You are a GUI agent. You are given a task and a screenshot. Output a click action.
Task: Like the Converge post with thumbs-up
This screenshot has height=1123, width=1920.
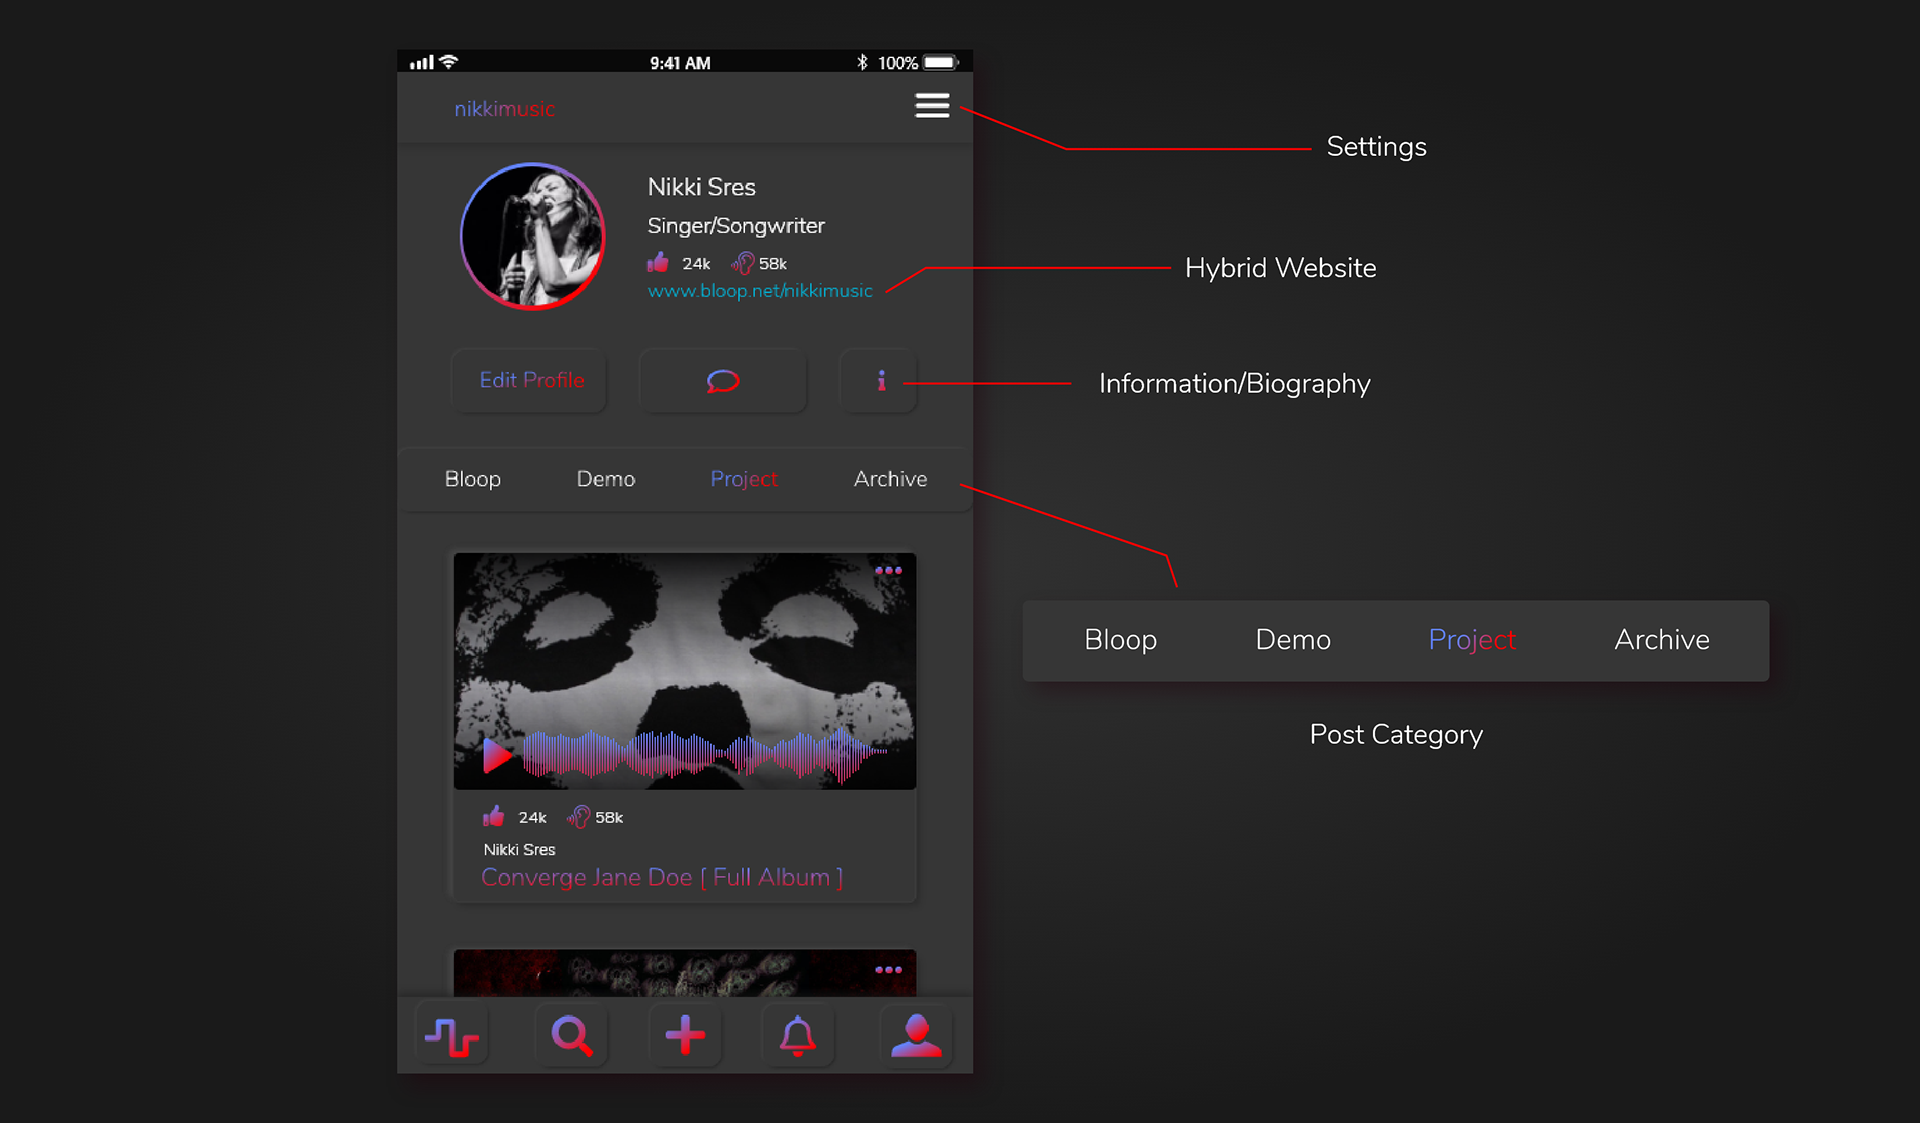click(493, 817)
